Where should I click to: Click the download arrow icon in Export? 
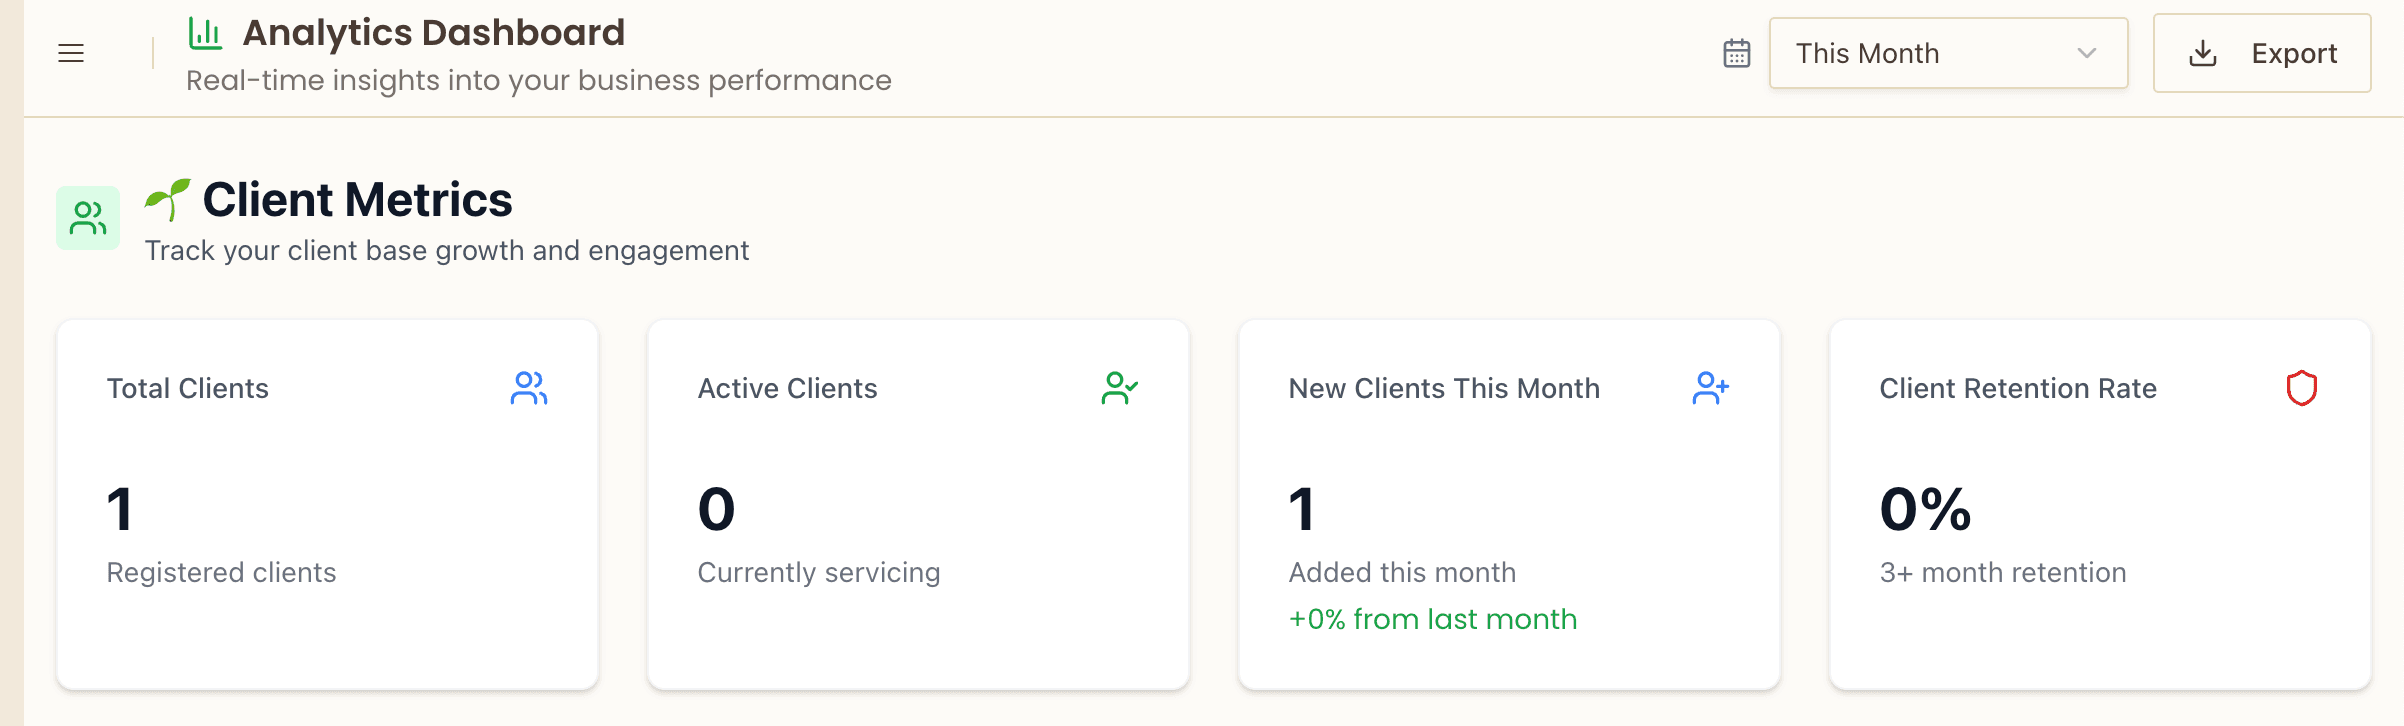coord(2203,54)
